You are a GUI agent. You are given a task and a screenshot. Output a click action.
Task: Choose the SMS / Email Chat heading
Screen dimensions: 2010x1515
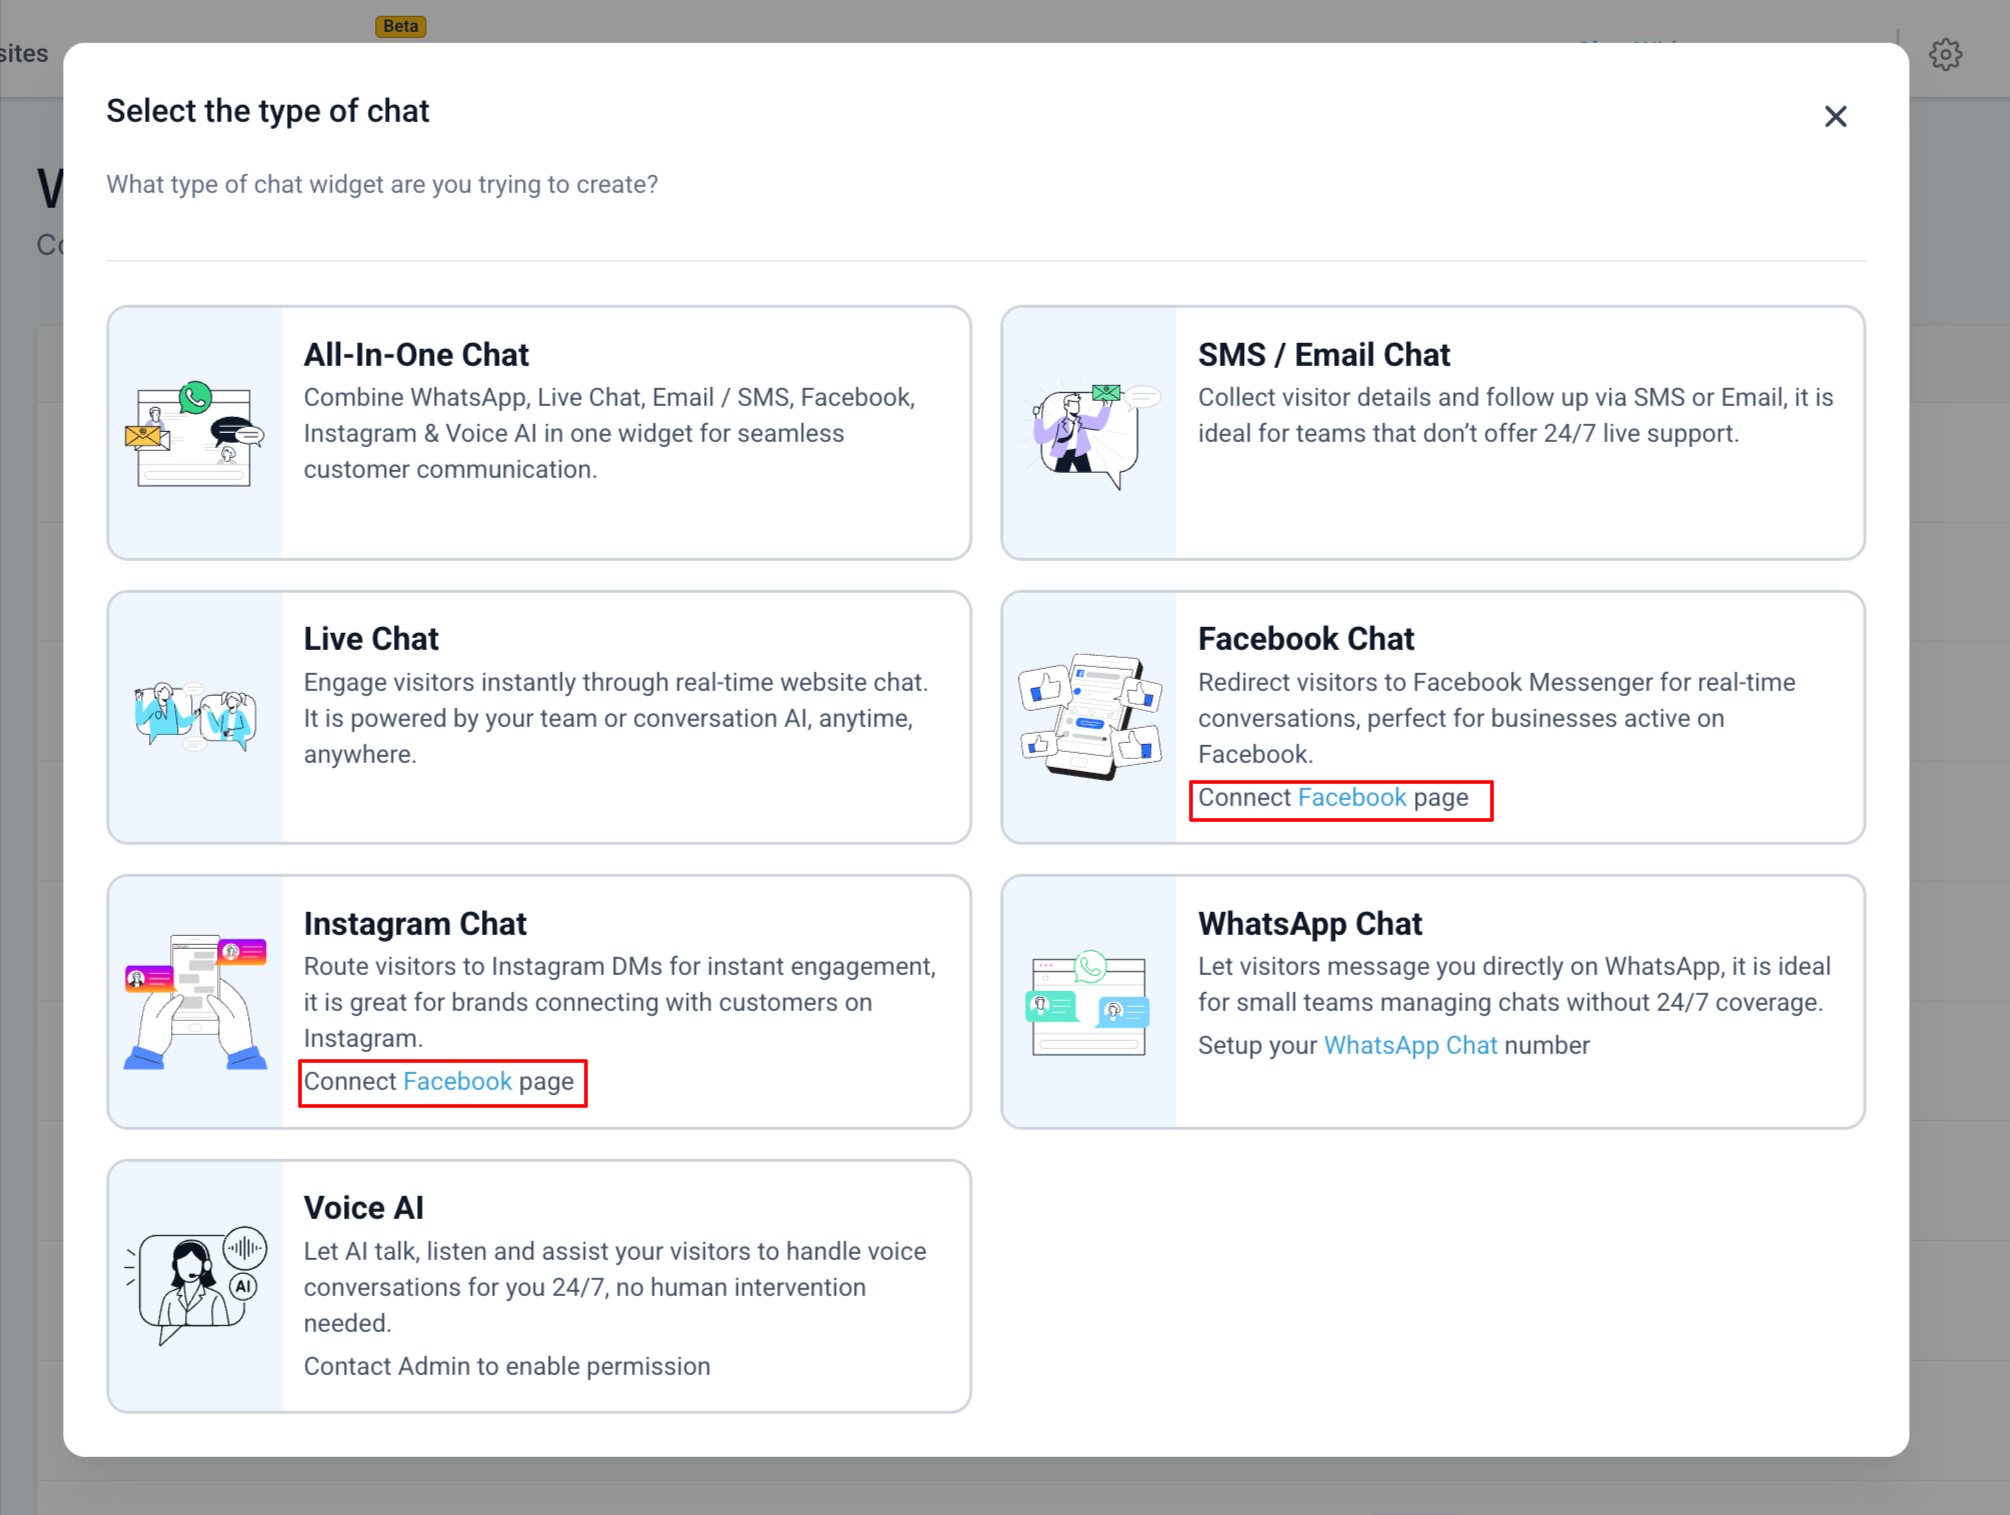(1323, 355)
